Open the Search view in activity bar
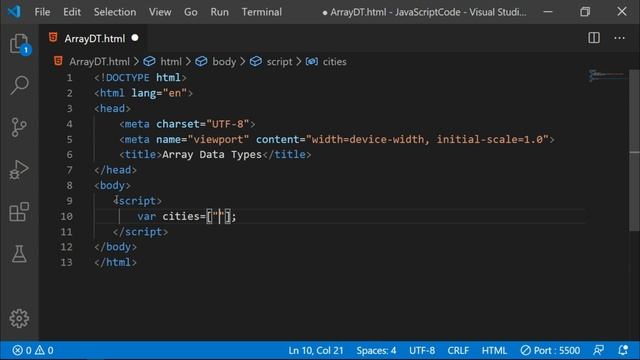 point(19,85)
